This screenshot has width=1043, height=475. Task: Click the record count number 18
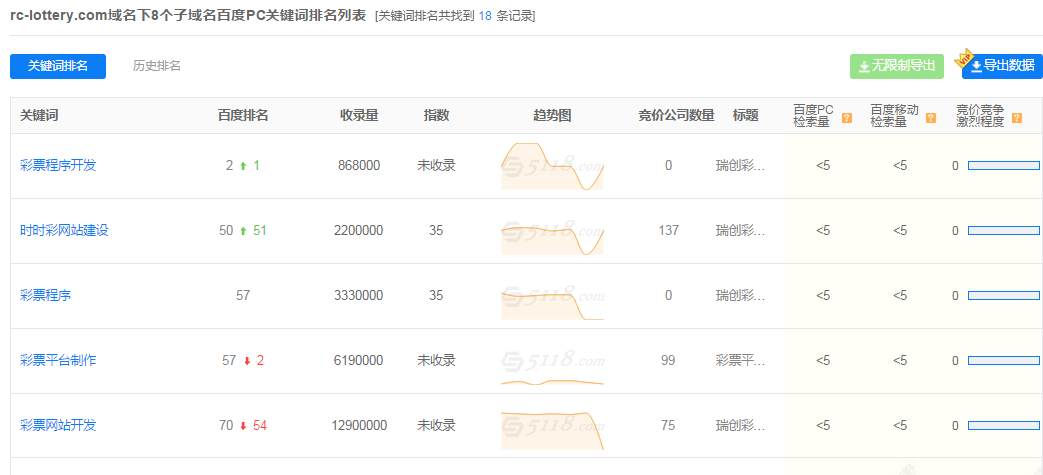click(x=485, y=17)
